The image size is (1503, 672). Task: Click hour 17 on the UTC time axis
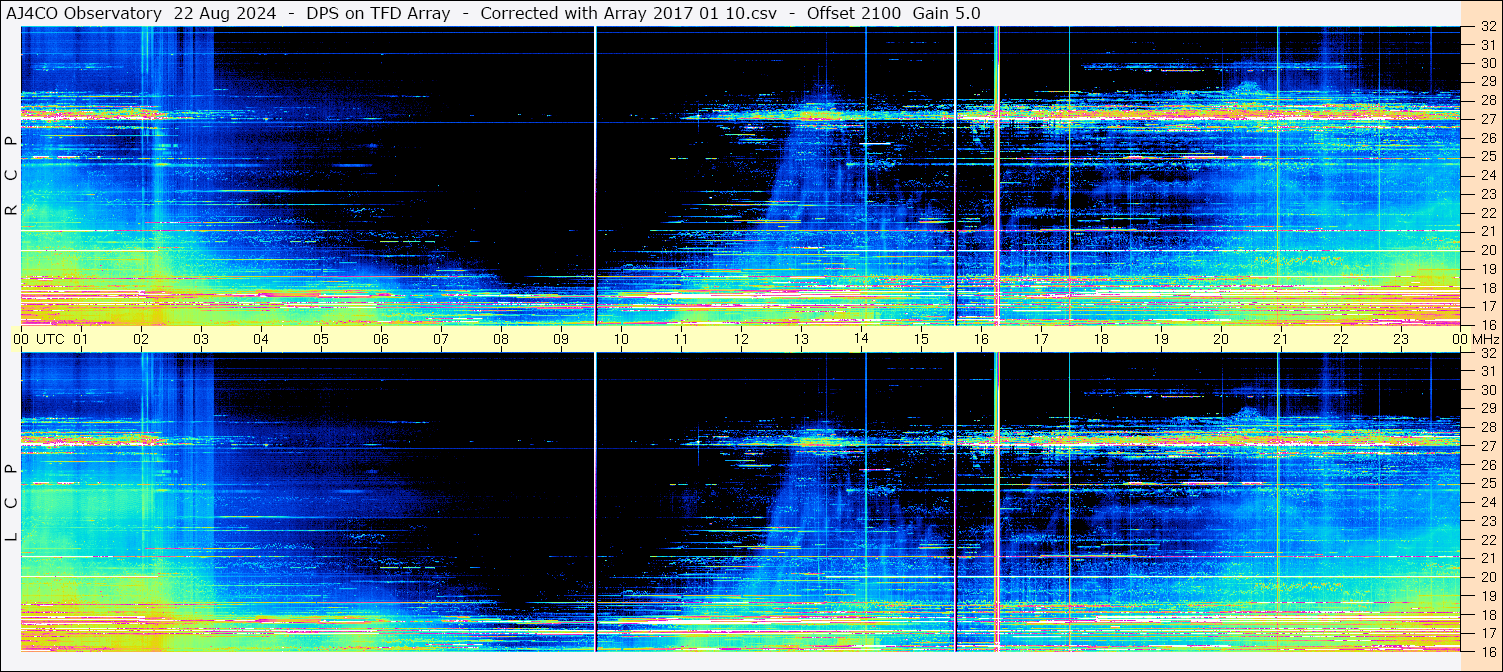1041,339
